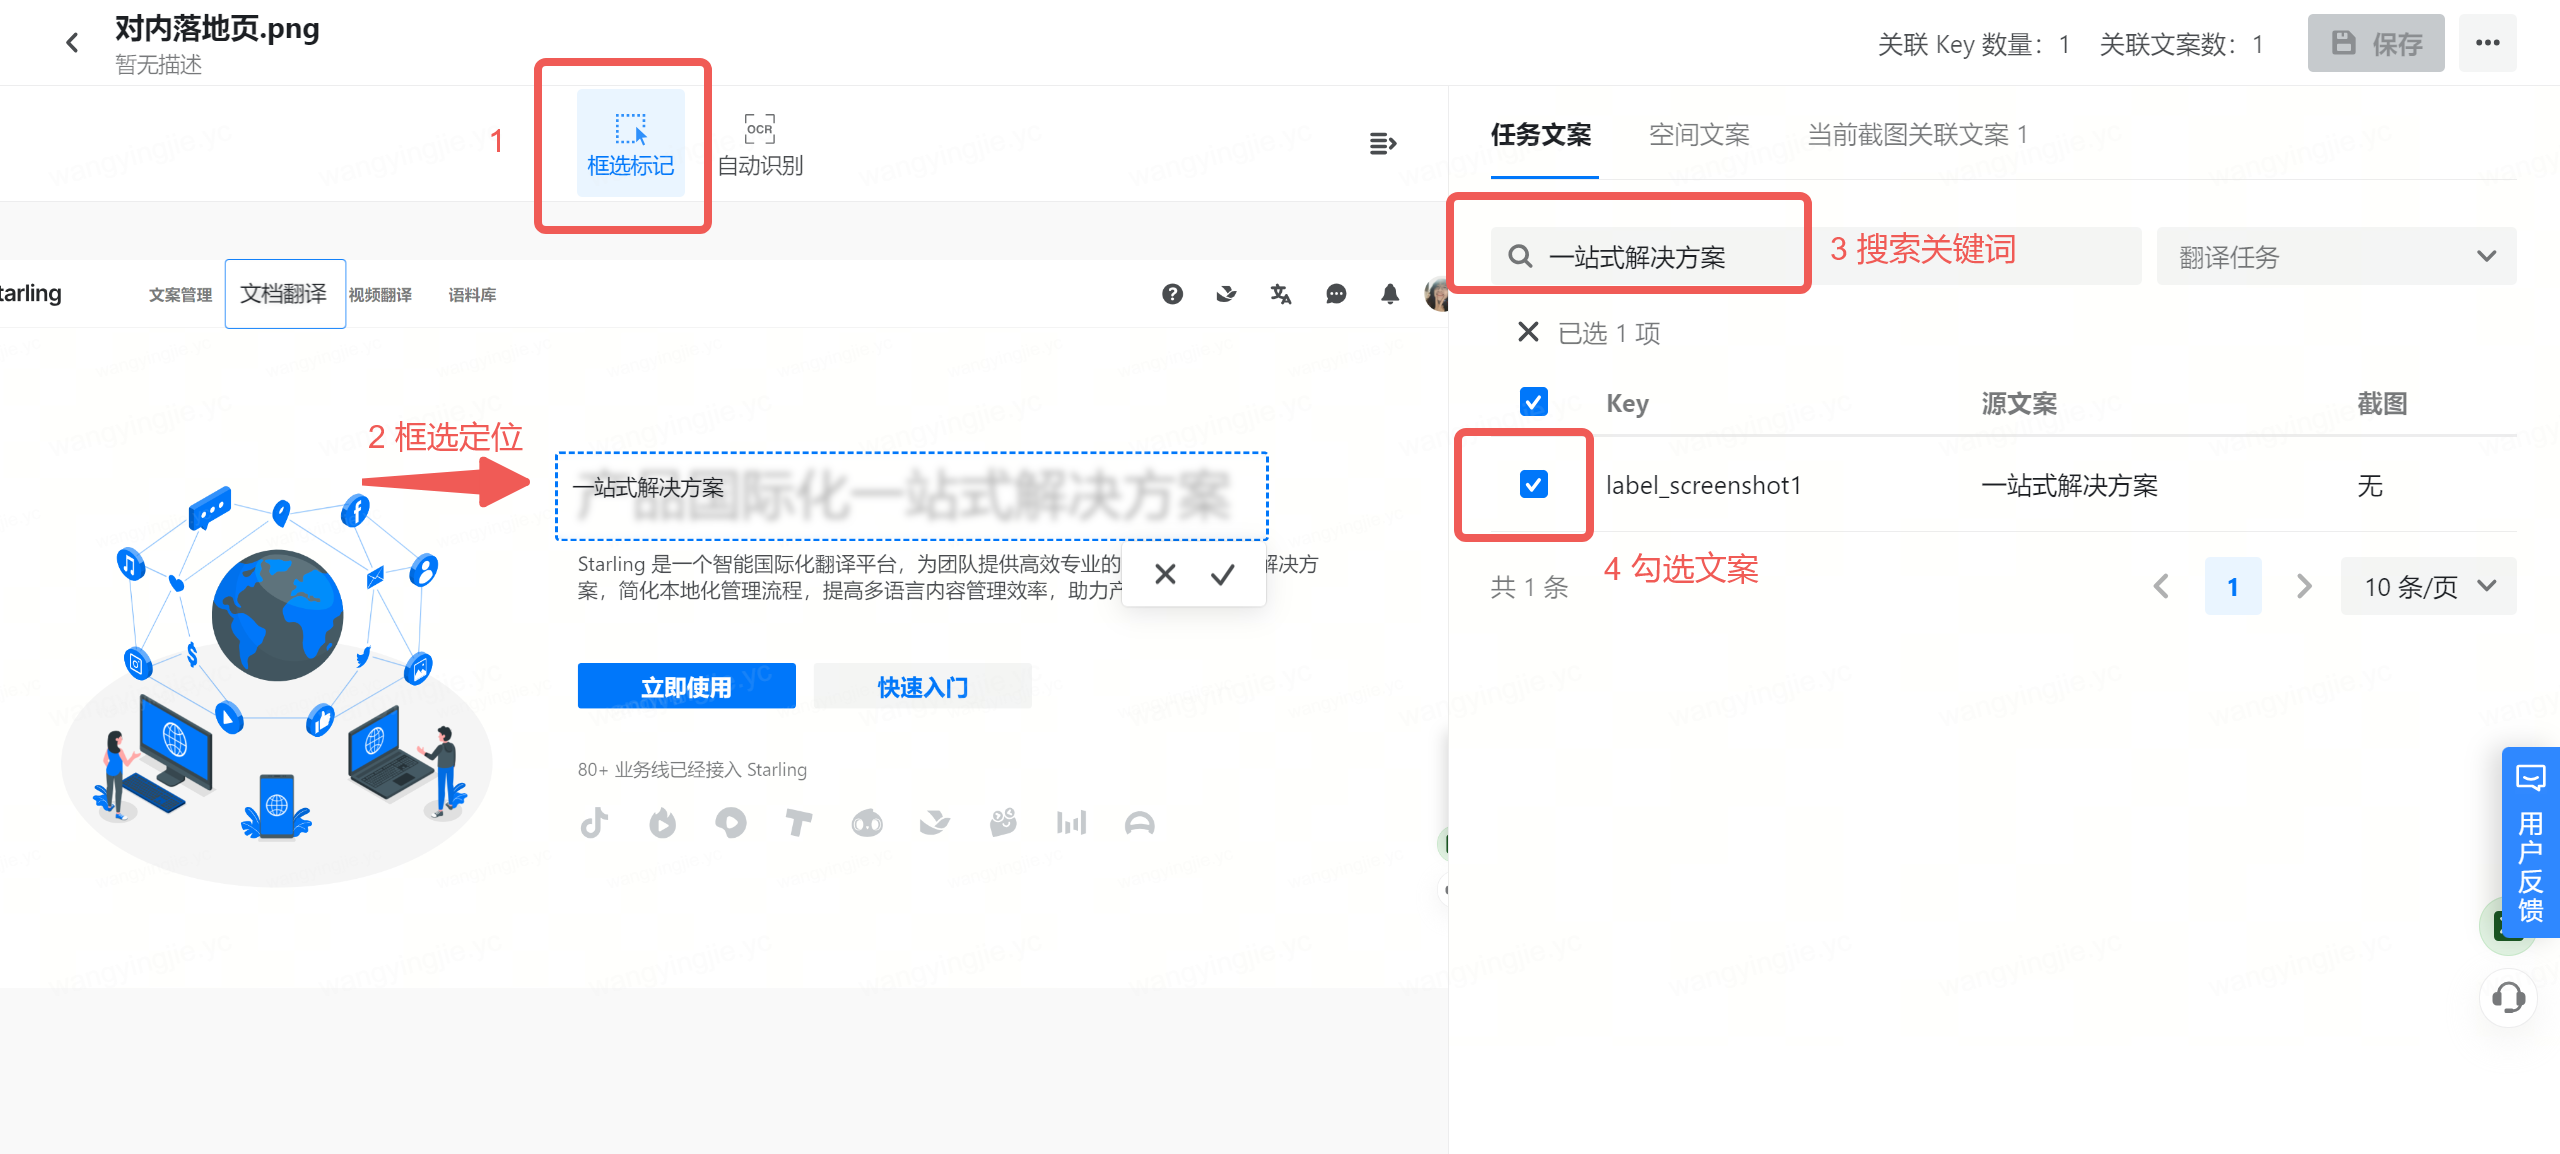Cancel the selection with the X icon
This screenshot has height=1154, width=2560.
tap(1165, 574)
